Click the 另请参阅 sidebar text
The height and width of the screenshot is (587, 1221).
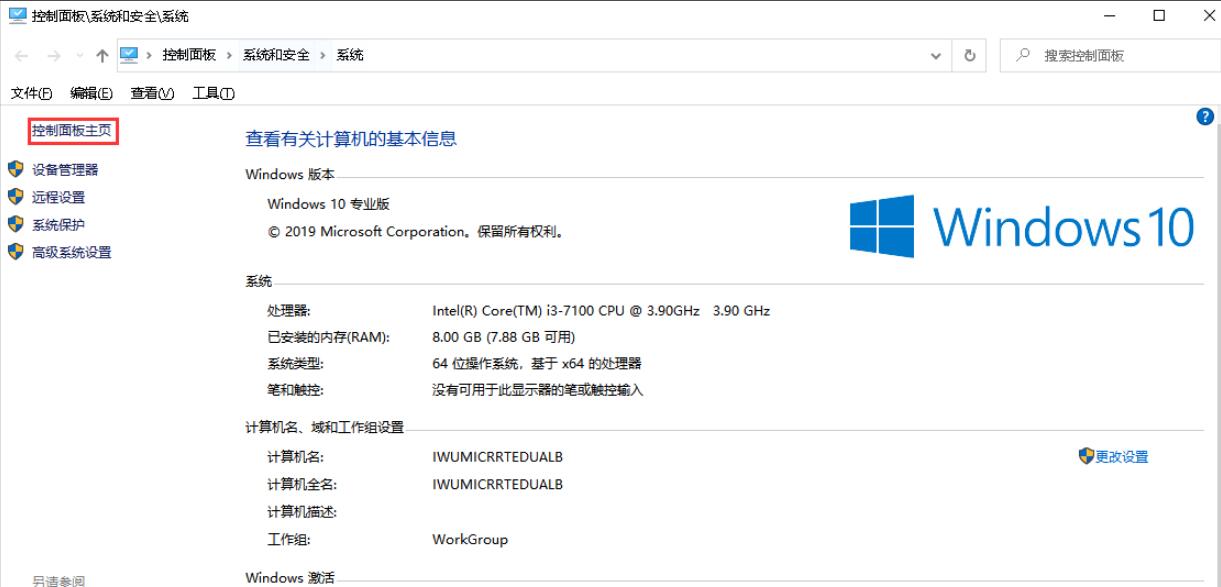[58, 580]
